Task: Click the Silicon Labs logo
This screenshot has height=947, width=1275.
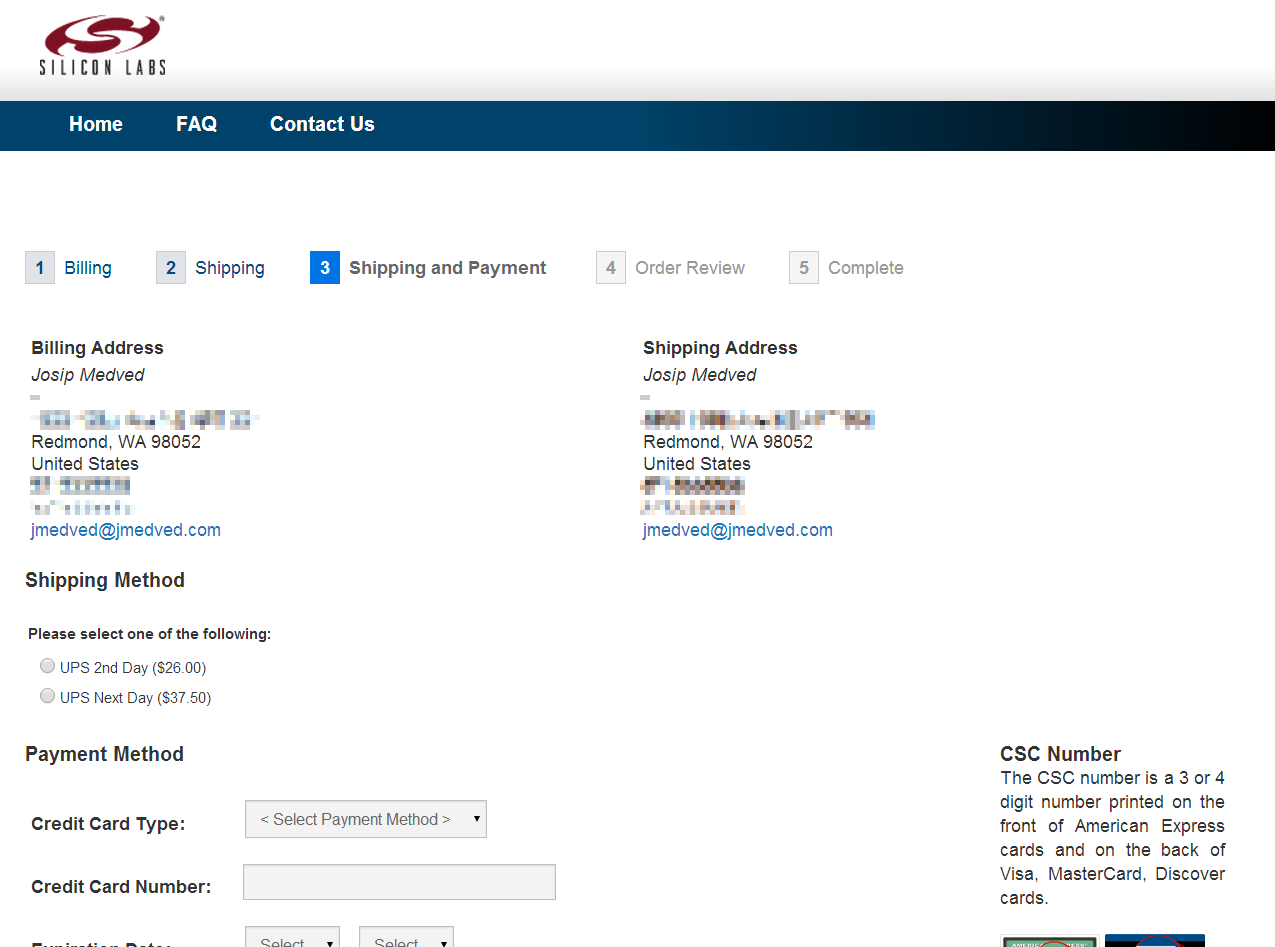Action: (103, 46)
